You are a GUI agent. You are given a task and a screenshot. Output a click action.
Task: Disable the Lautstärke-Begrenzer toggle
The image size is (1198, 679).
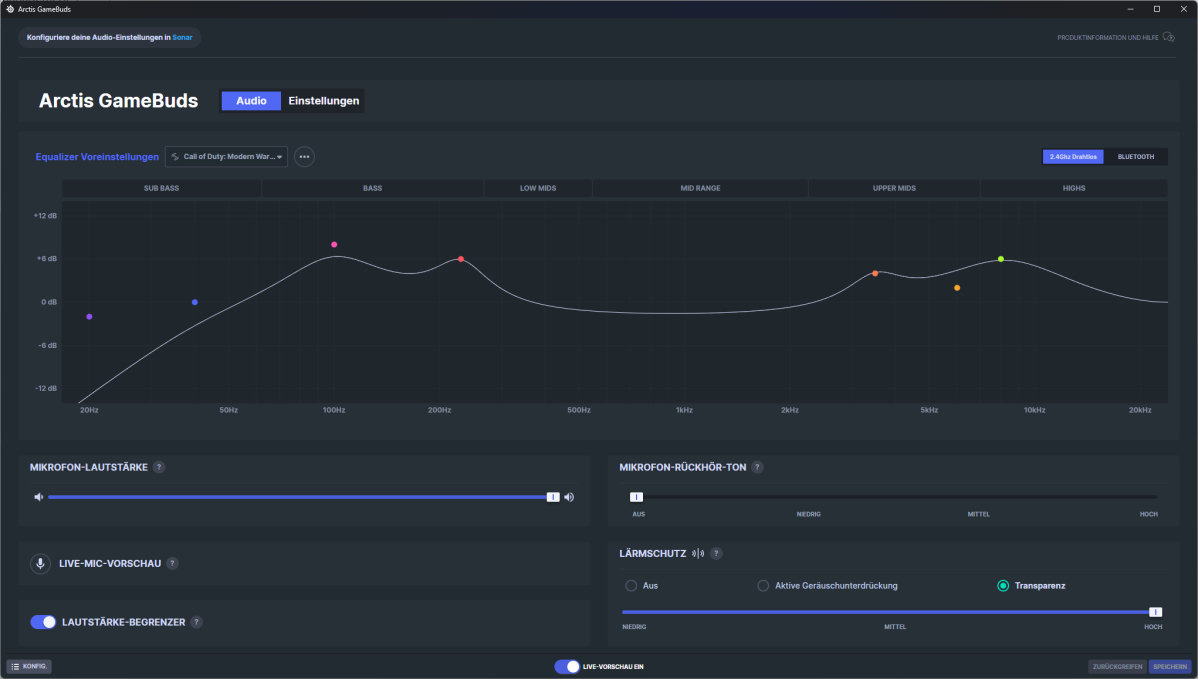pyautogui.click(x=43, y=622)
